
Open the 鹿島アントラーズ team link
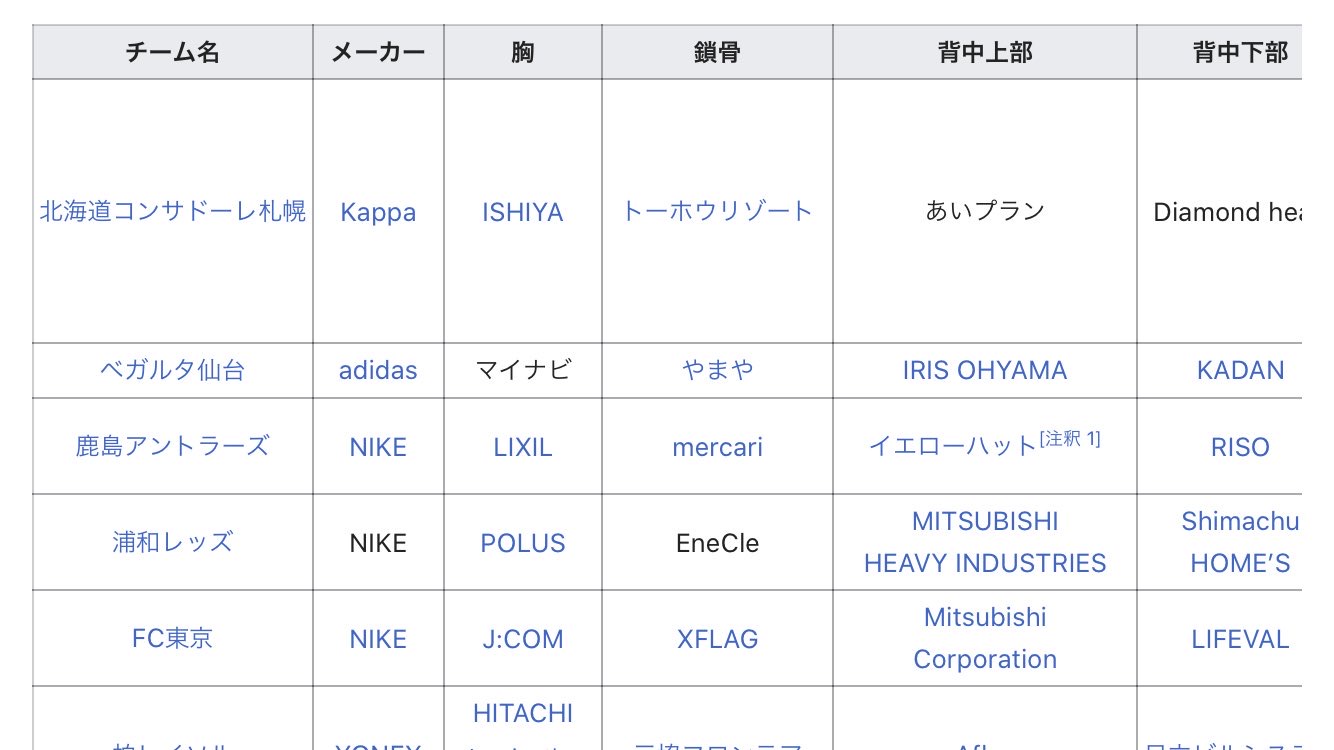pos(172,446)
